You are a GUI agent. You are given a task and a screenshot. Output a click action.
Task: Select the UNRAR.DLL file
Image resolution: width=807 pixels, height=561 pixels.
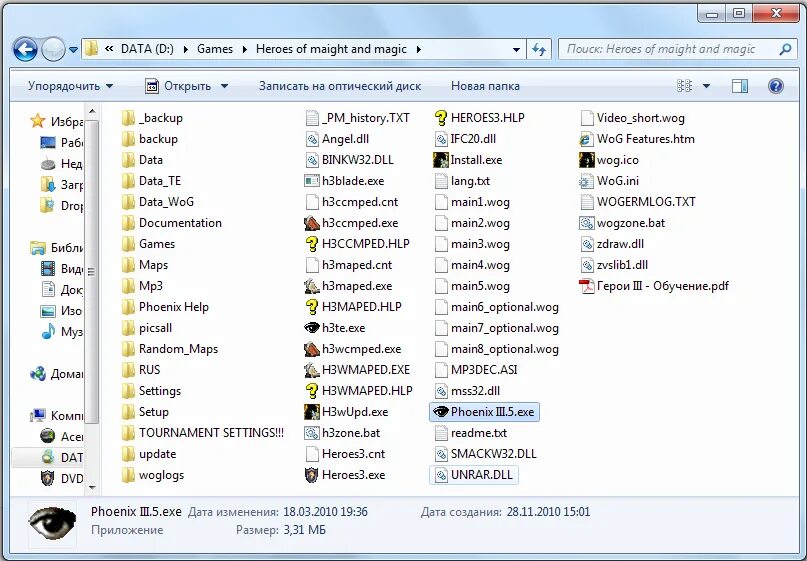pyautogui.click(x=474, y=475)
